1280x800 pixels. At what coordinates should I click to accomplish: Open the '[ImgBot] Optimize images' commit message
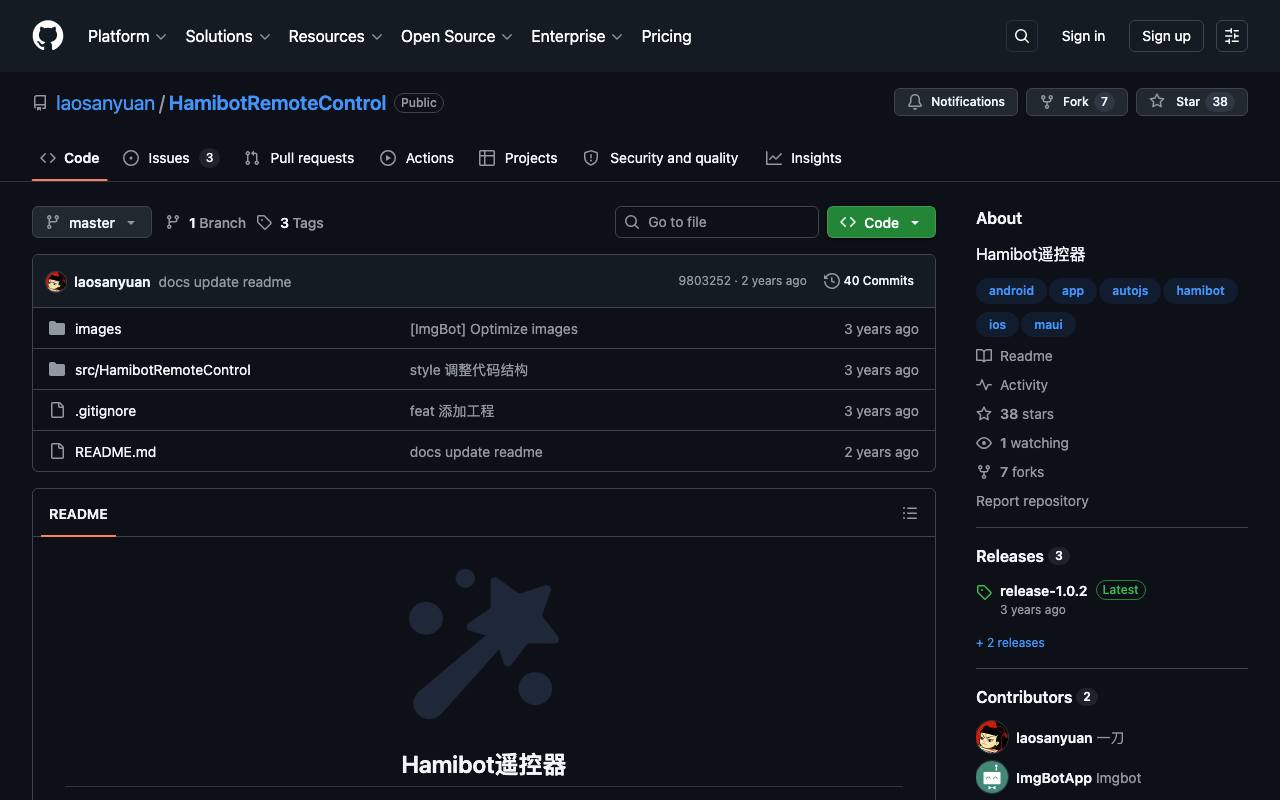click(x=494, y=329)
